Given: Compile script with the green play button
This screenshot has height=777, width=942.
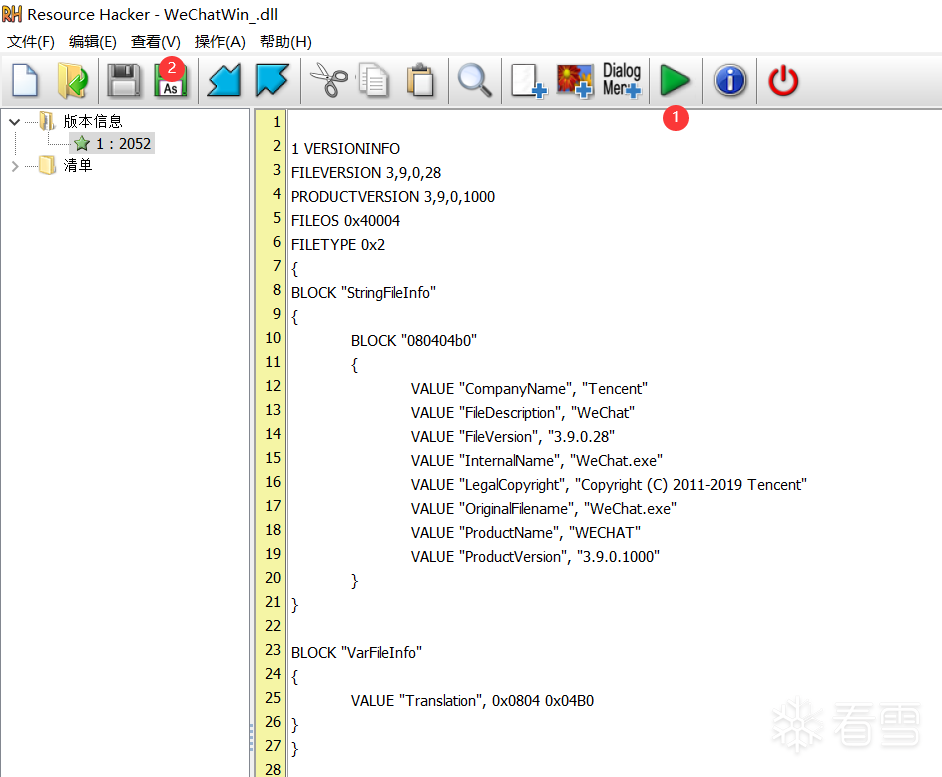Looking at the screenshot, I should (x=675, y=81).
